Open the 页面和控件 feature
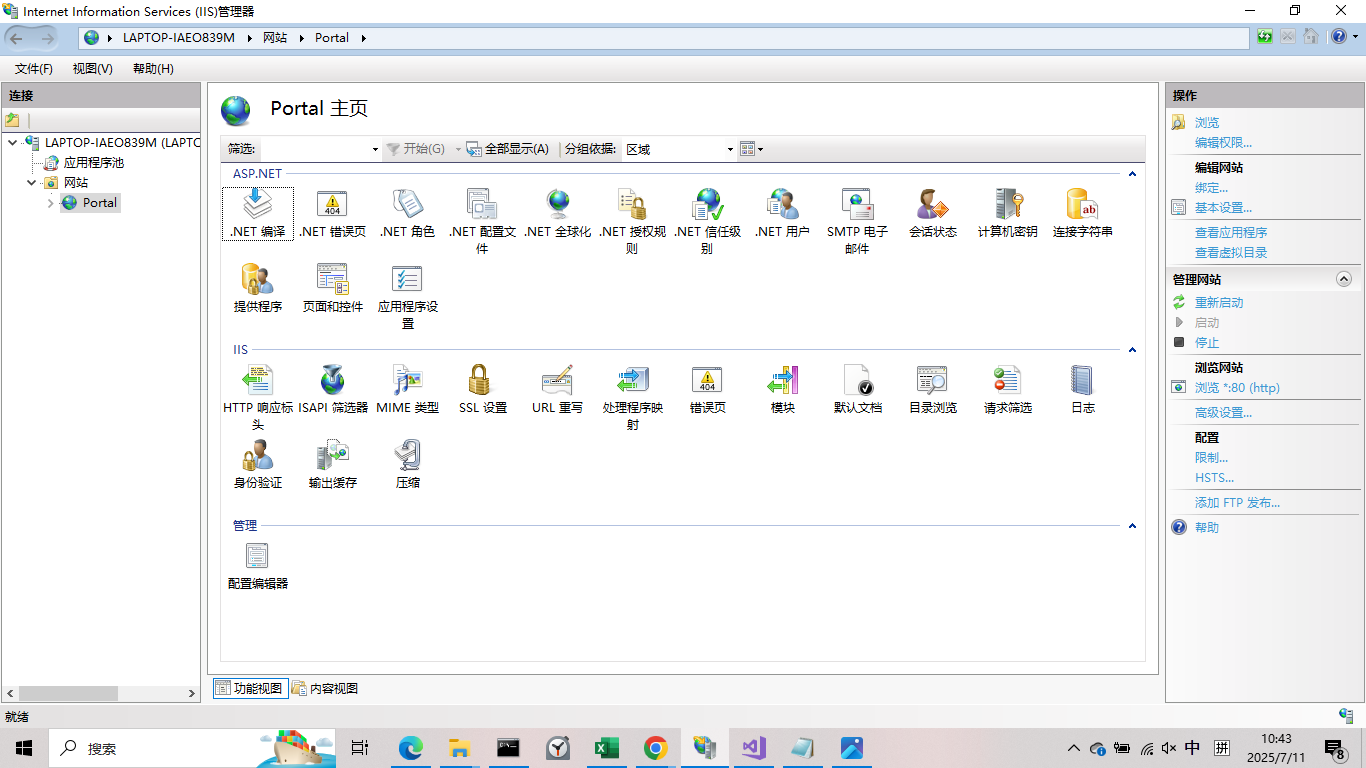 [332, 288]
